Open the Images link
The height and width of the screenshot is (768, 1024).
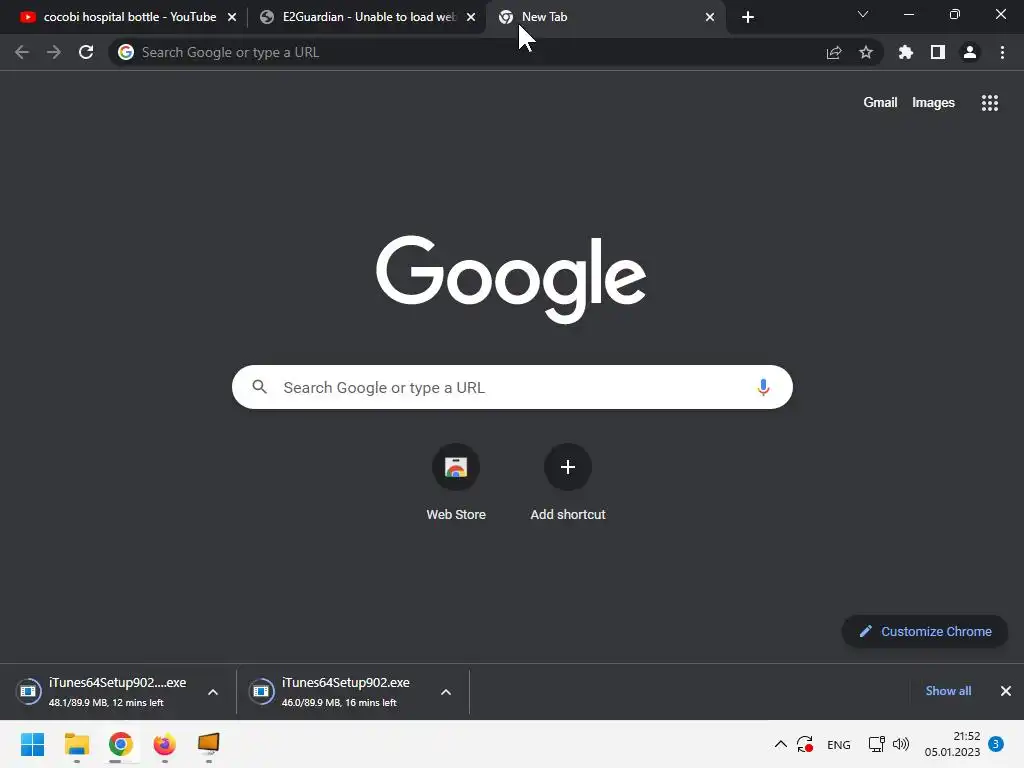pos(933,103)
